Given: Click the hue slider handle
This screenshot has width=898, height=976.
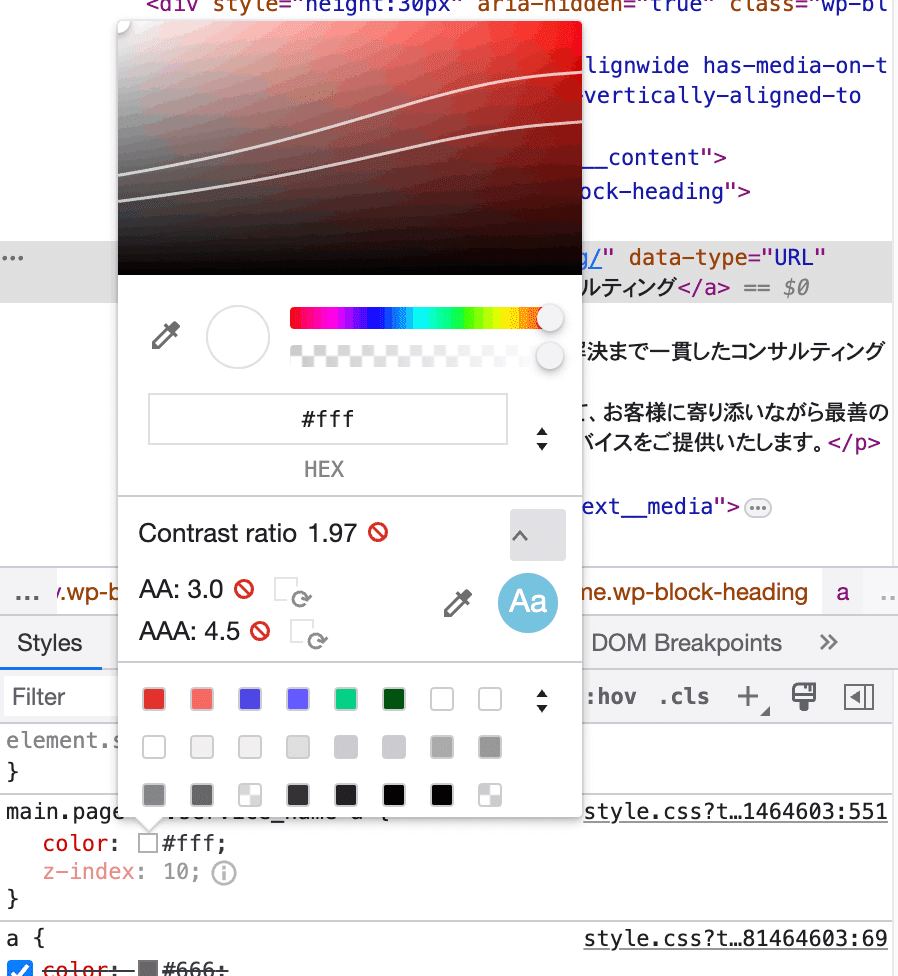Looking at the screenshot, I should (550, 317).
